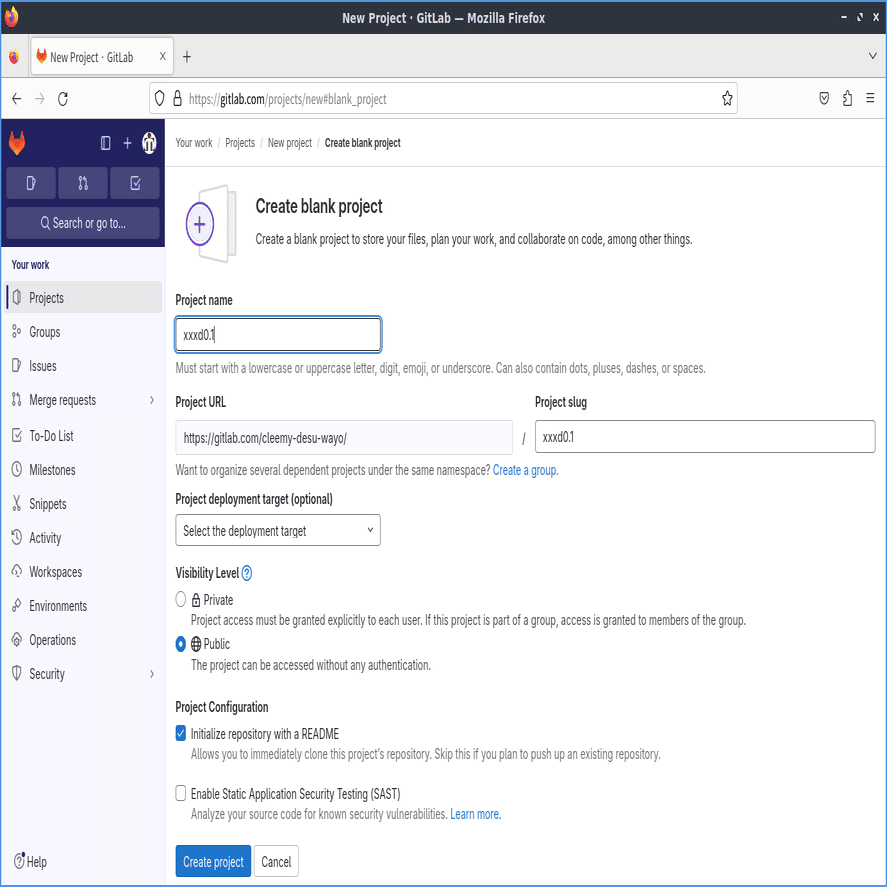Close the New Project GitLab tab

tap(162, 56)
